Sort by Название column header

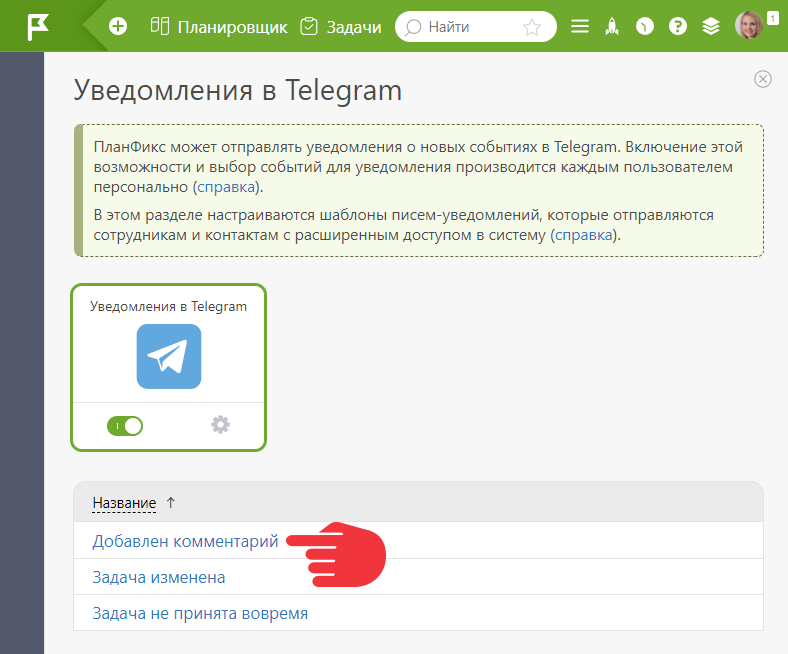tap(124, 503)
